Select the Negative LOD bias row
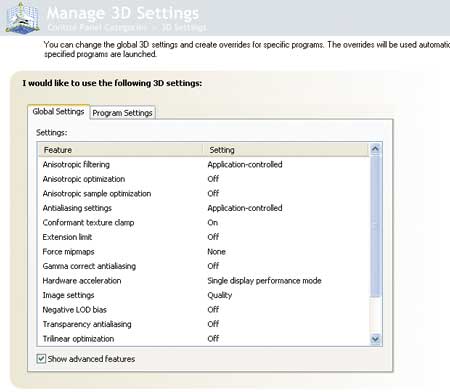This screenshot has height=392, width=450. point(203,310)
